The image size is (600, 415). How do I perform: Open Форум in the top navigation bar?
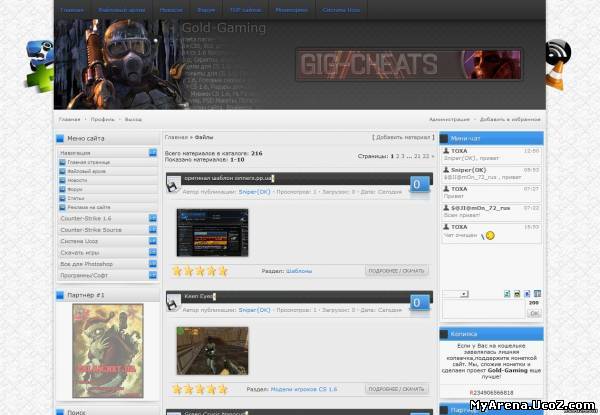pyautogui.click(x=206, y=10)
